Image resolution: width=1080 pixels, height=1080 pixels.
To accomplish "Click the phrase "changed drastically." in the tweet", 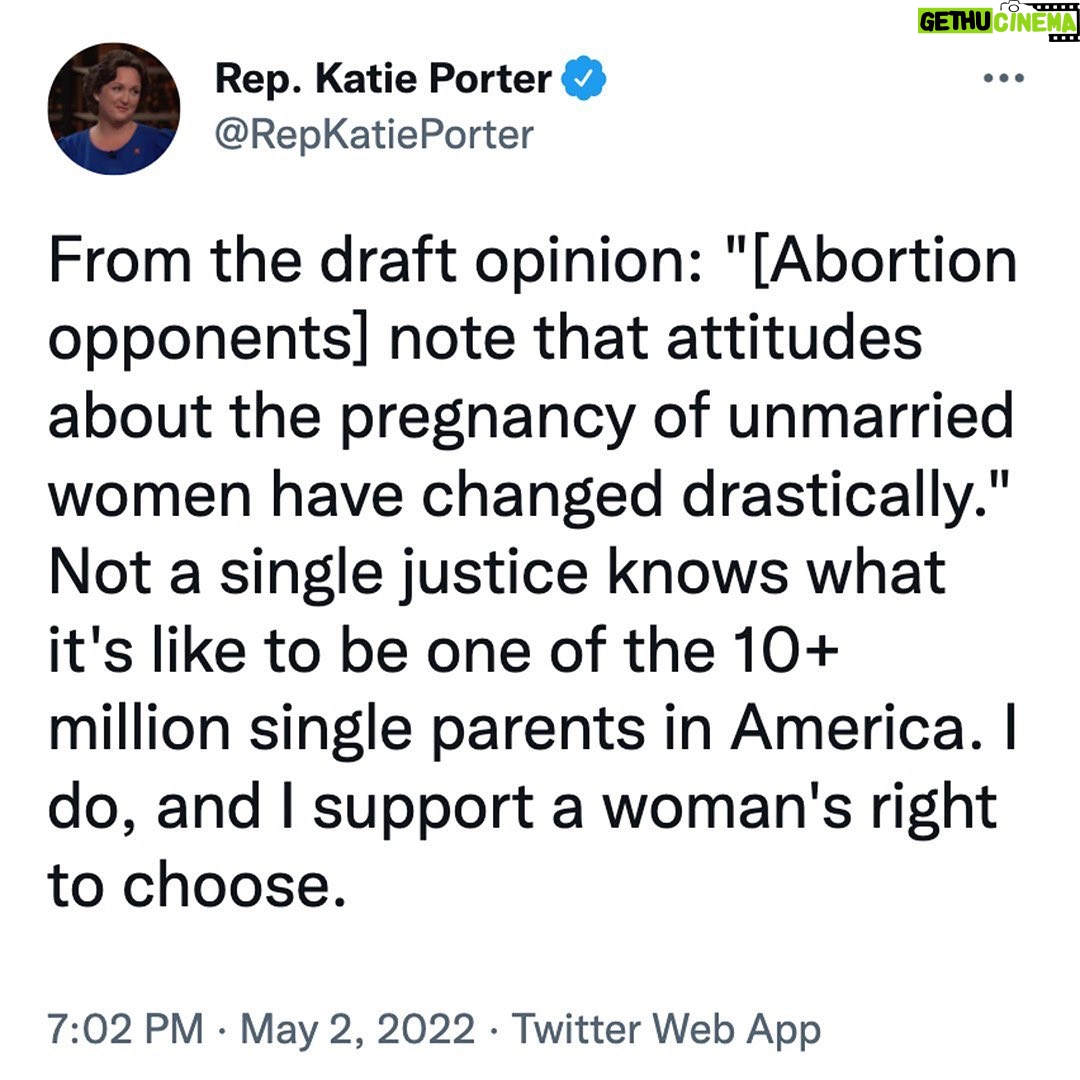I will (x=715, y=496).
